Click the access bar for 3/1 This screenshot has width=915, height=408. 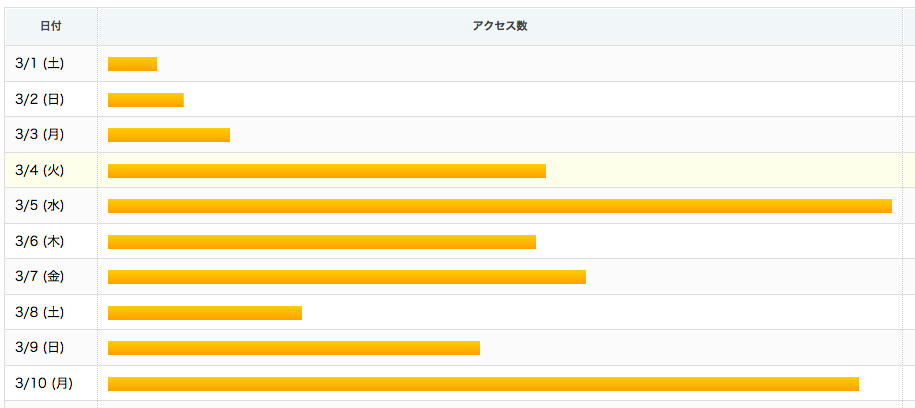pyautogui.click(x=132, y=64)
